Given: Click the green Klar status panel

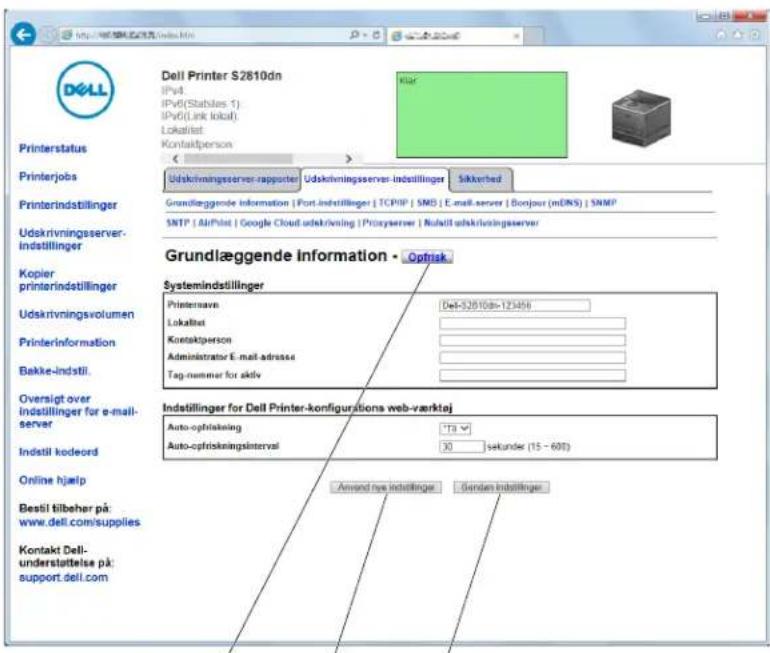Looking at the screenshot, I should [482, 115].
